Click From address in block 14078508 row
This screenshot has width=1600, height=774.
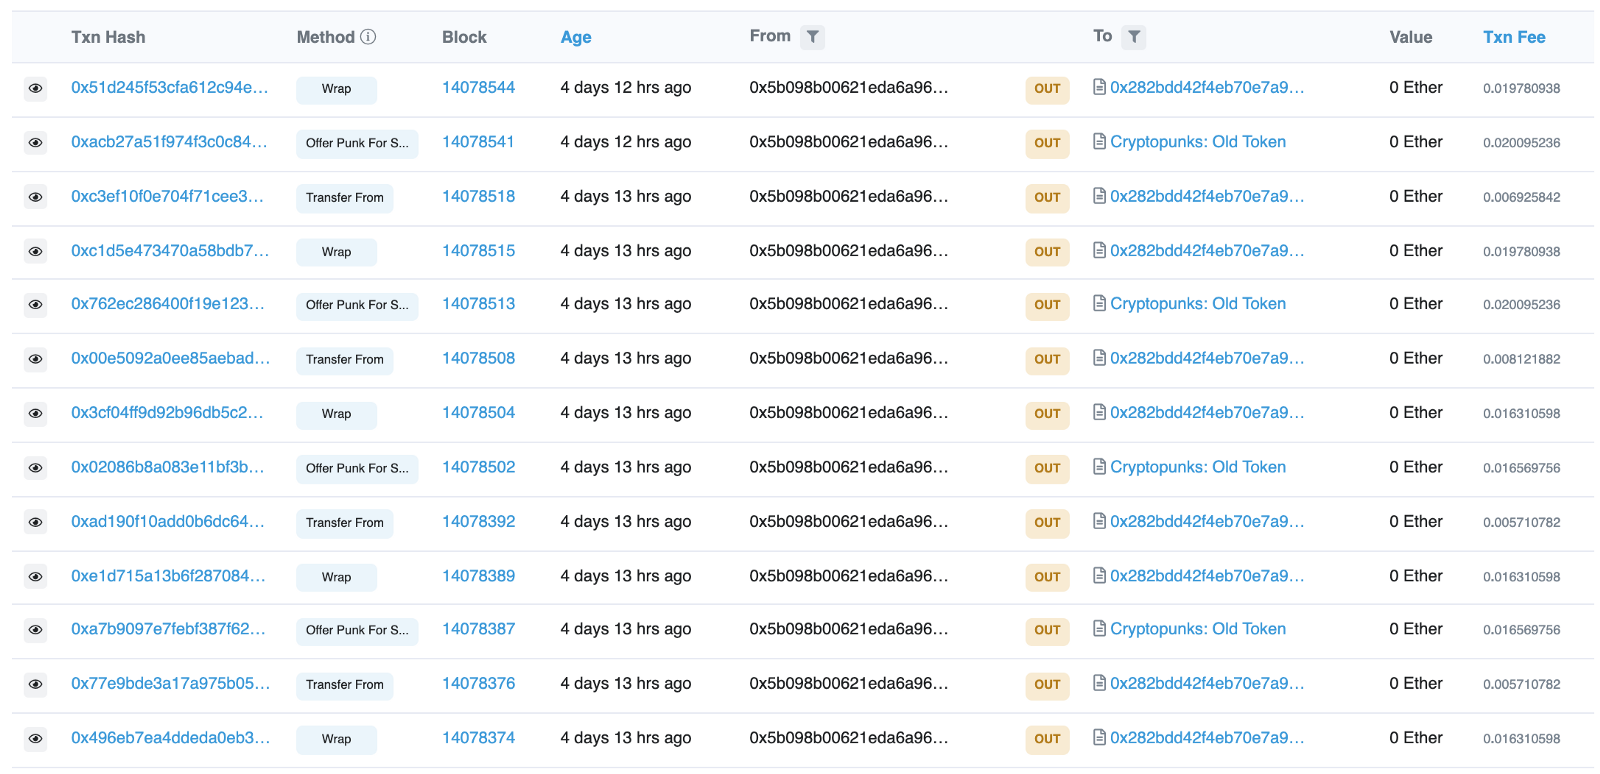848,358
